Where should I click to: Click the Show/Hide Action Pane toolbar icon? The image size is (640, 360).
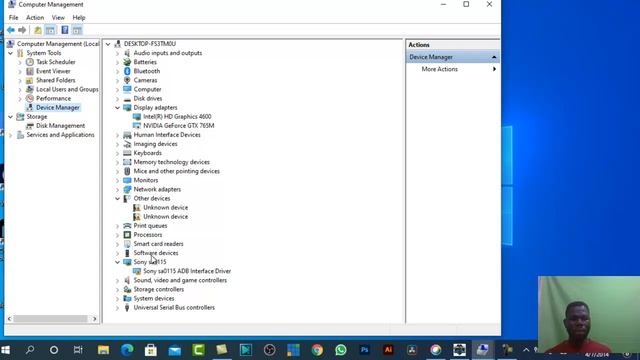coord(77,30)
